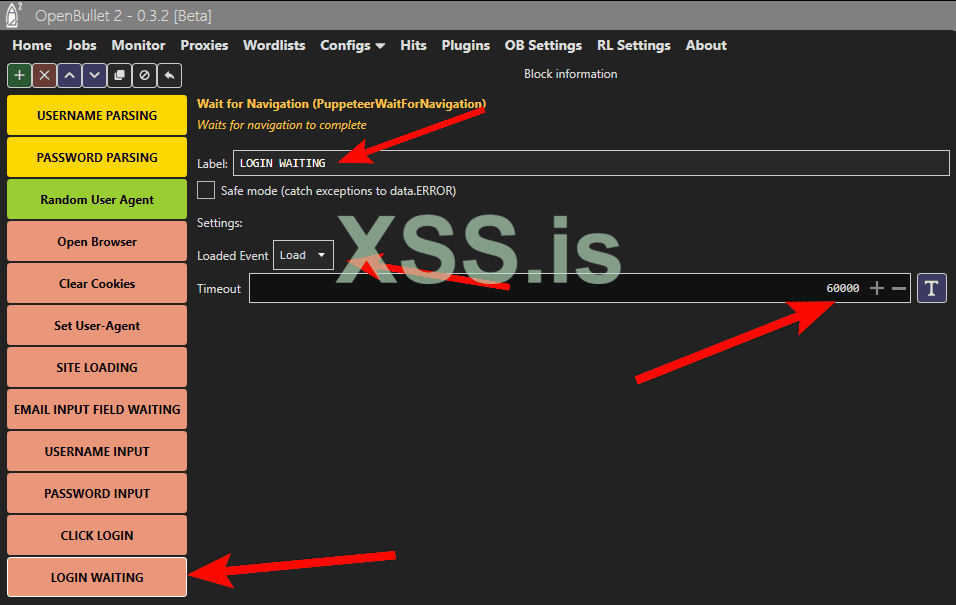This screenshot has height=605, width=956.
Task: Move block up with the up-chevron icon
Action: 70,76
